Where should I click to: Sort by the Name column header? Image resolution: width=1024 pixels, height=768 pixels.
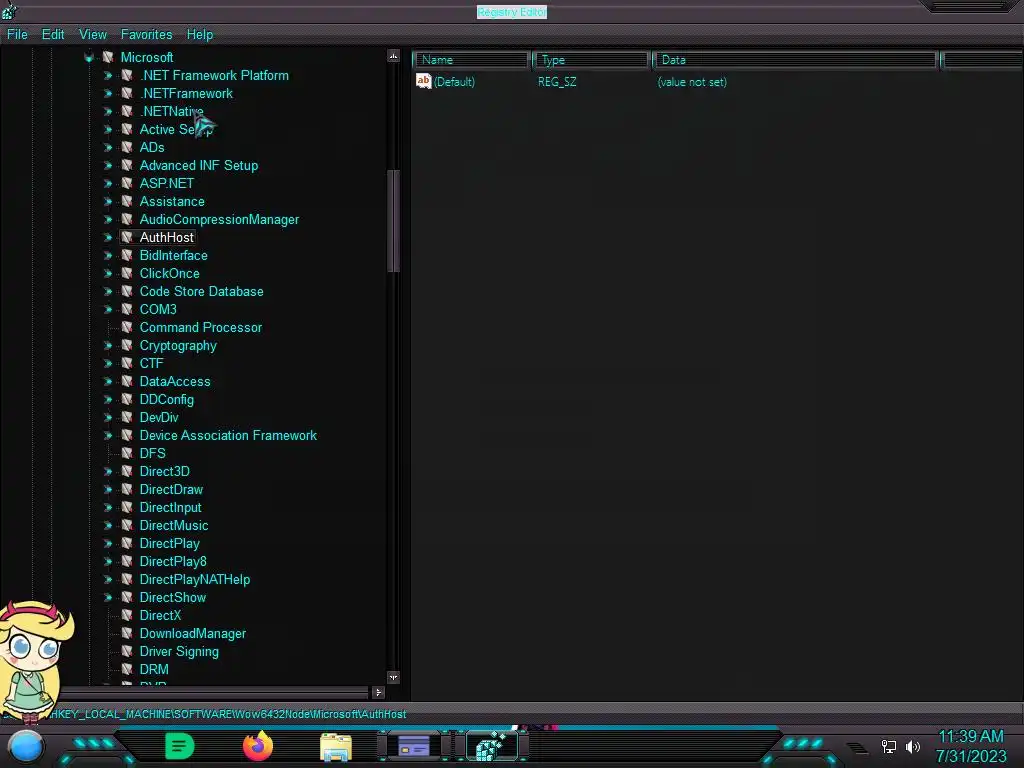pos(471,60)
